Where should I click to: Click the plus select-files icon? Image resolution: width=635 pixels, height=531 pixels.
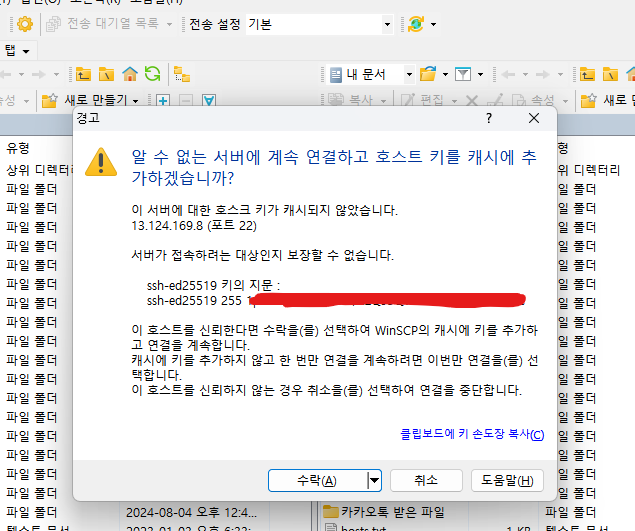163,100
